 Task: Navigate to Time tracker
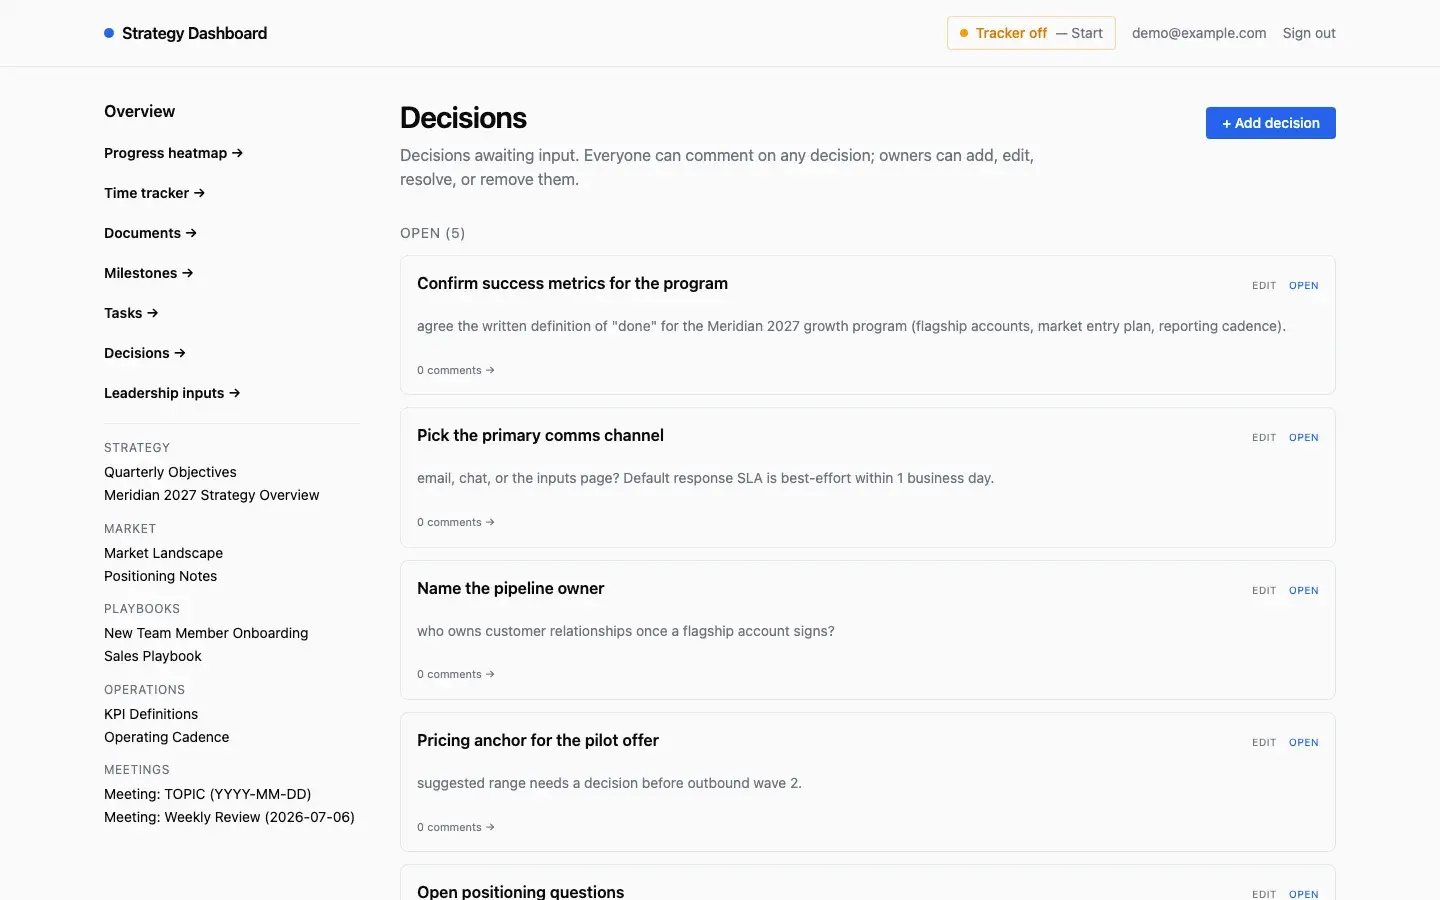[154, 193]
